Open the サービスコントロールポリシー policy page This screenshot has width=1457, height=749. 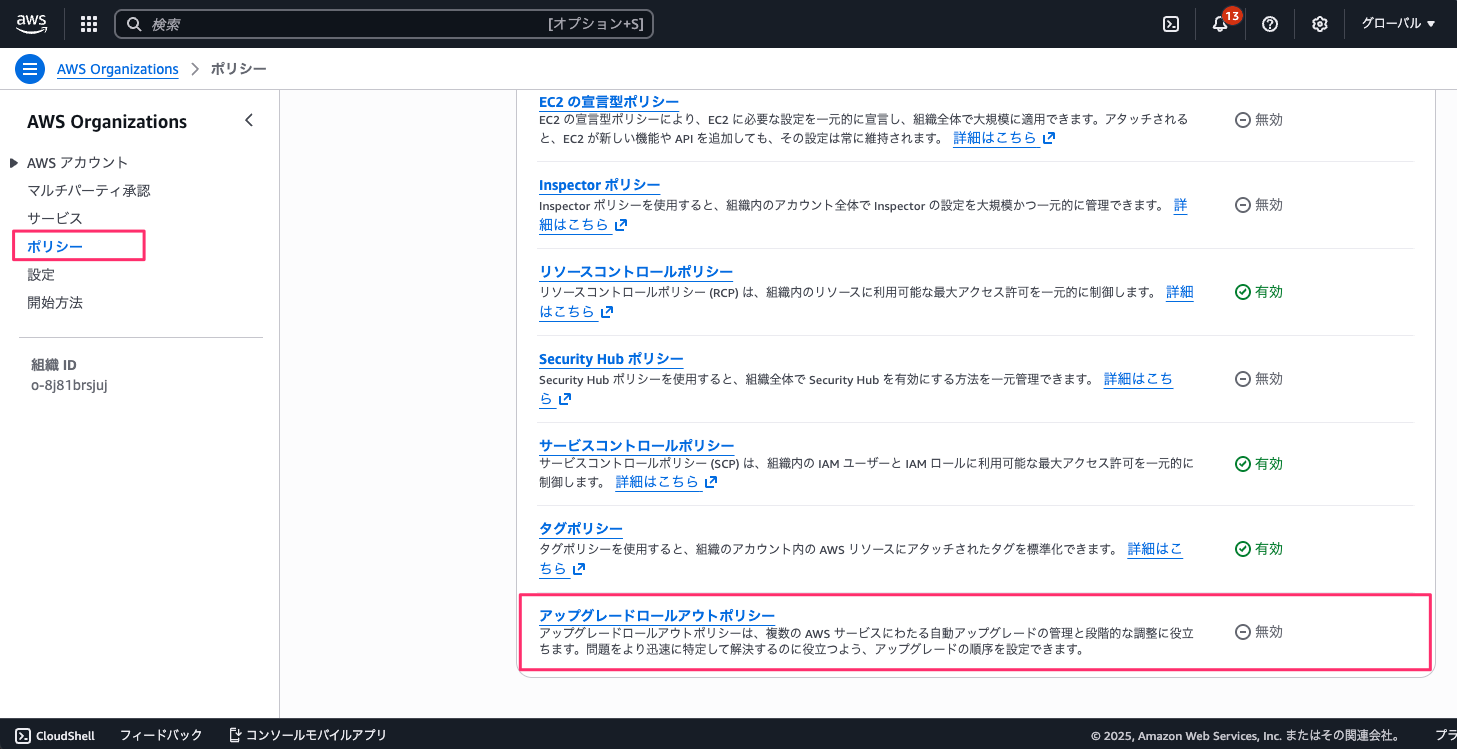pos(638,445)
